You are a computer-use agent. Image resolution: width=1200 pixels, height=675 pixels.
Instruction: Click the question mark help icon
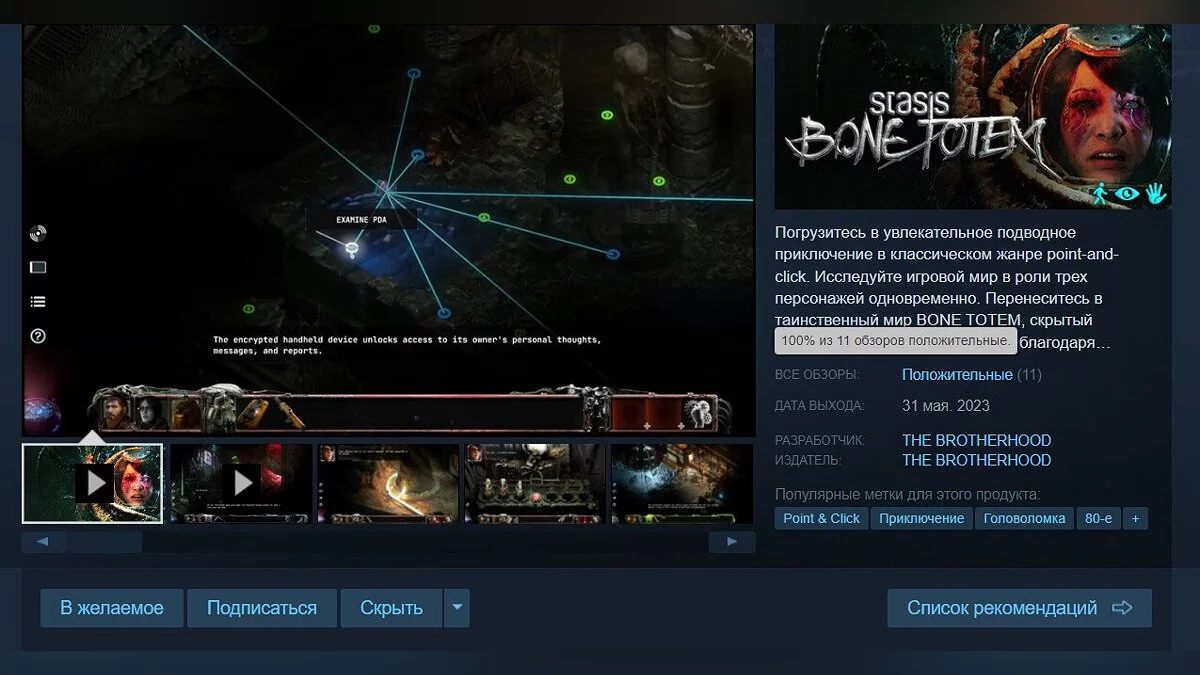coord(38,336)
